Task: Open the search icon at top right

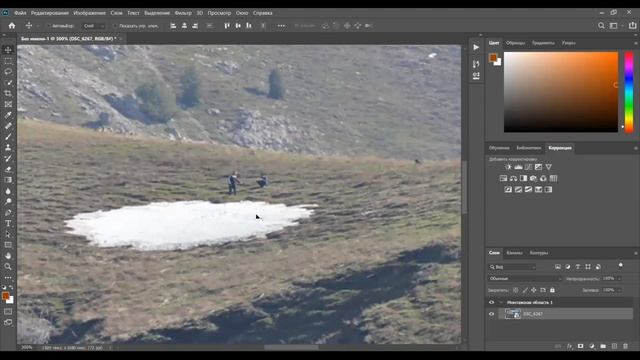Action: [601, 26]
